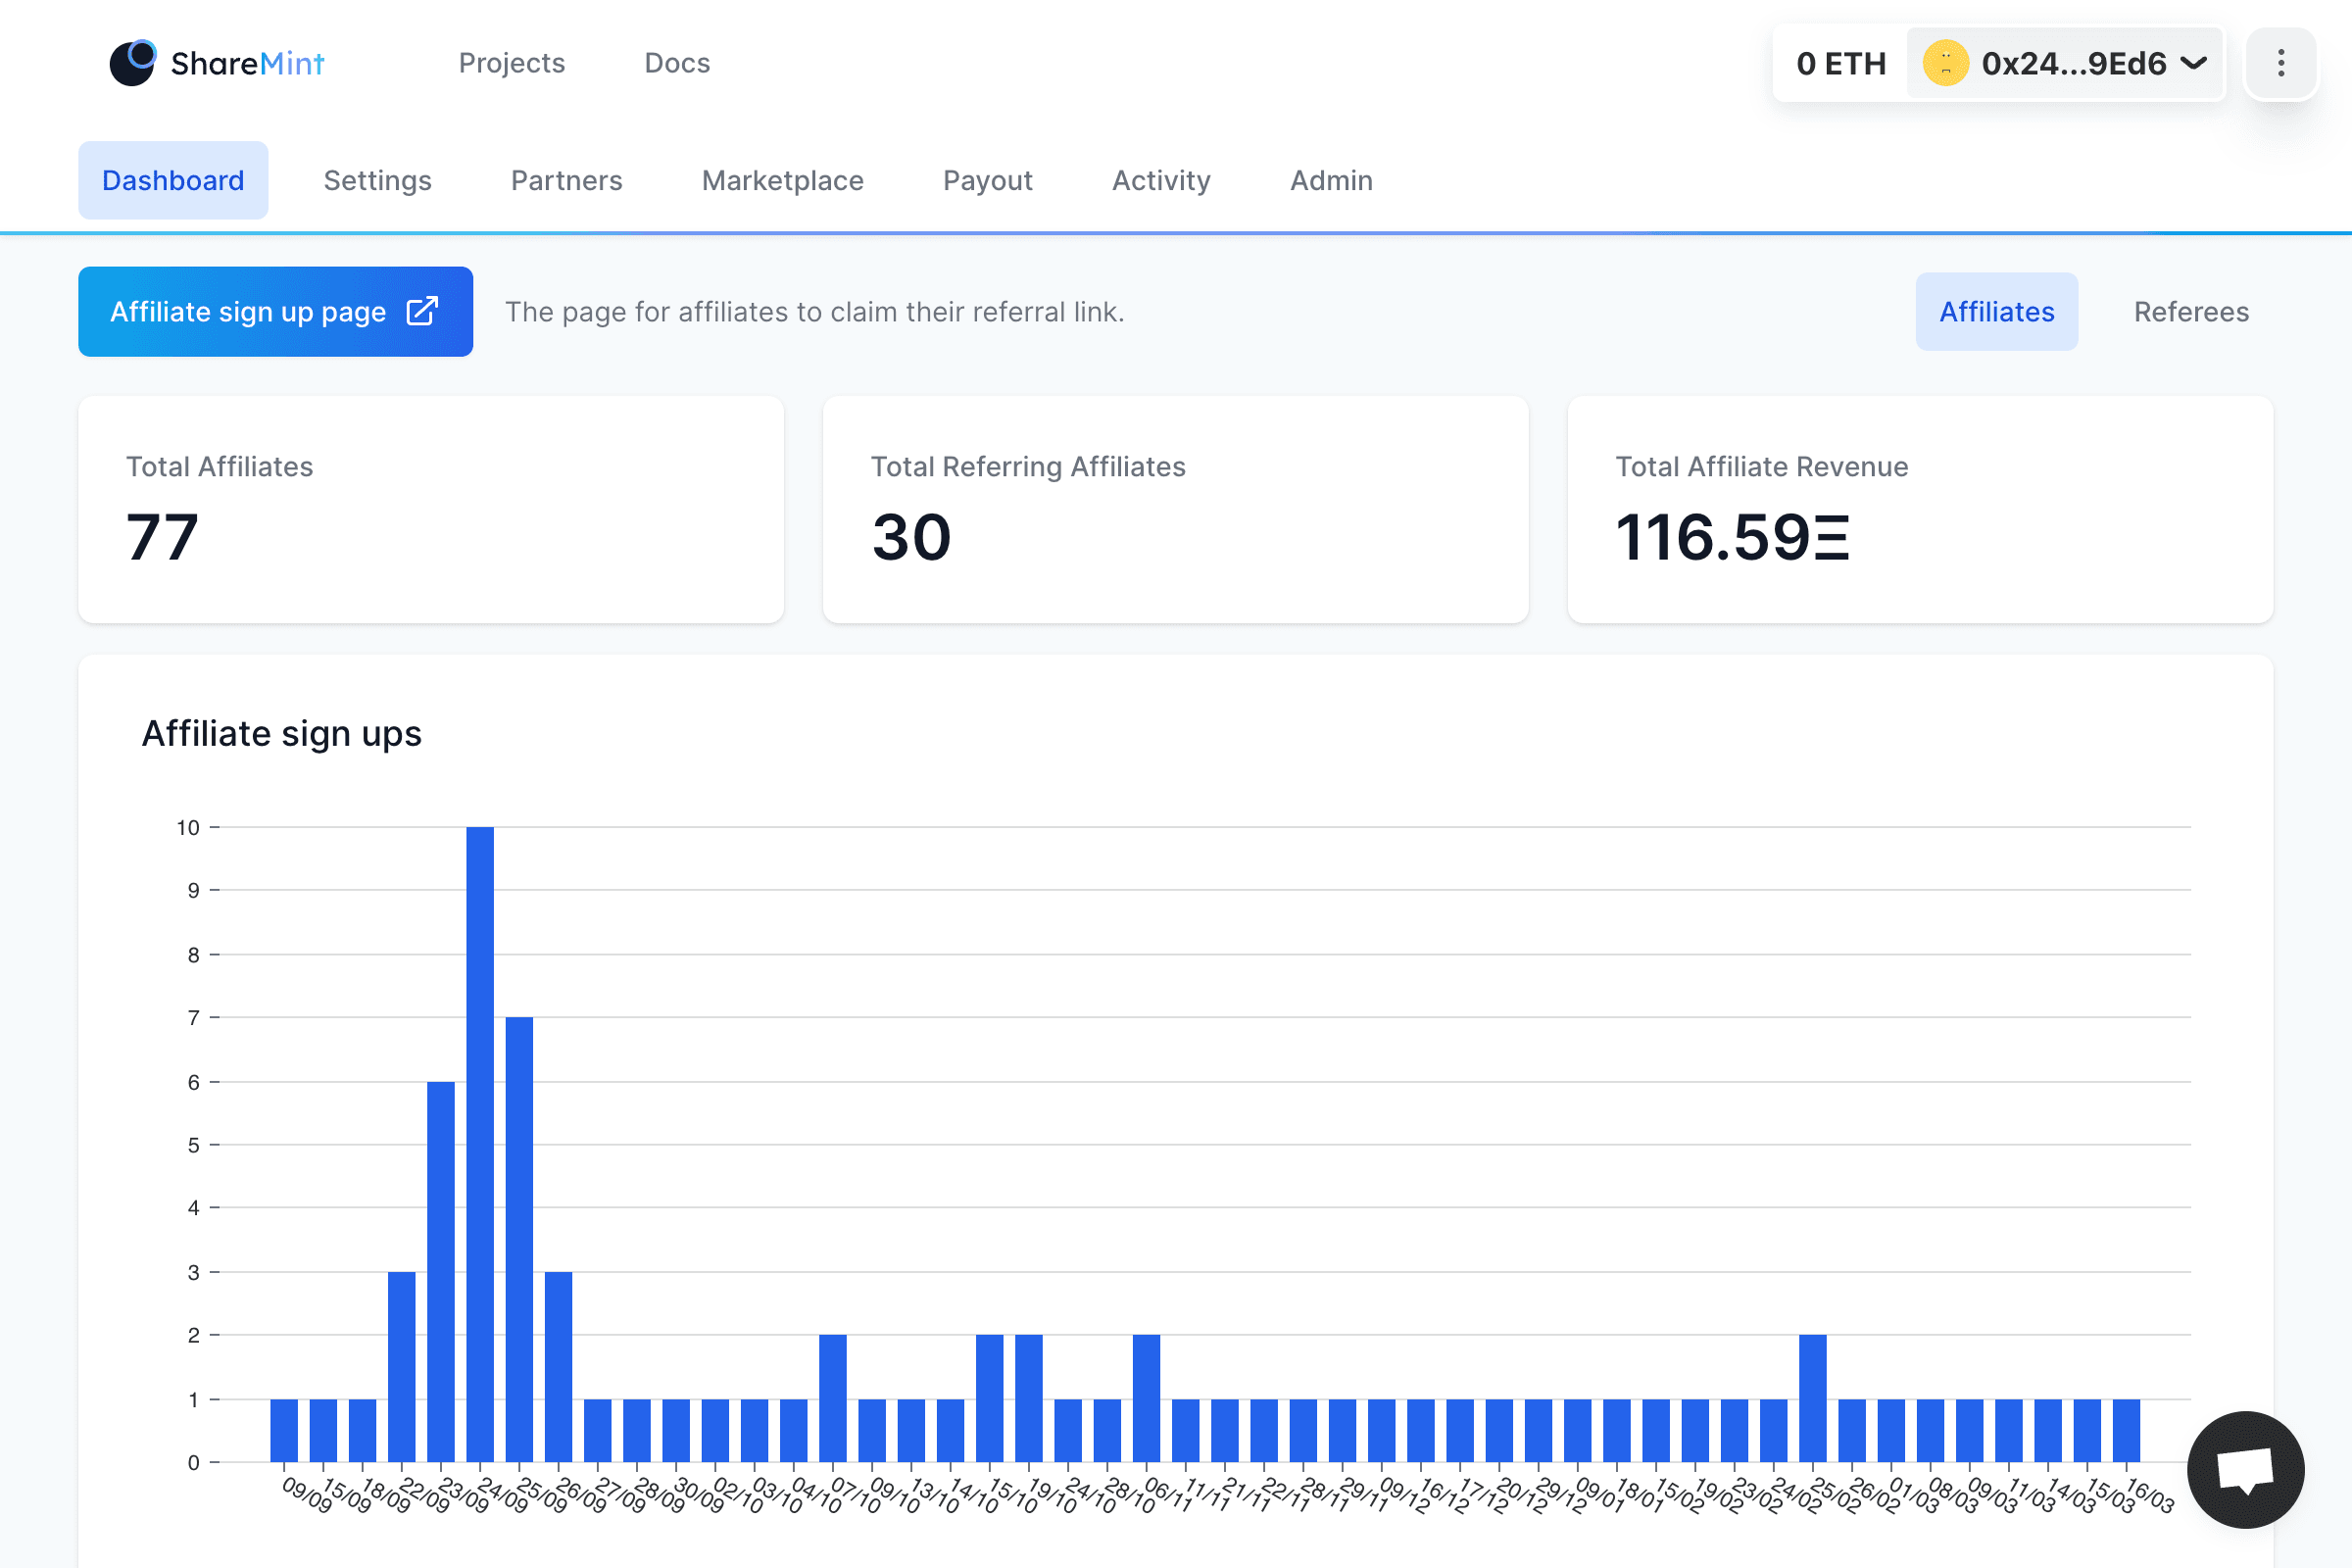Open the chat support bubble

pos(2245,1469)
